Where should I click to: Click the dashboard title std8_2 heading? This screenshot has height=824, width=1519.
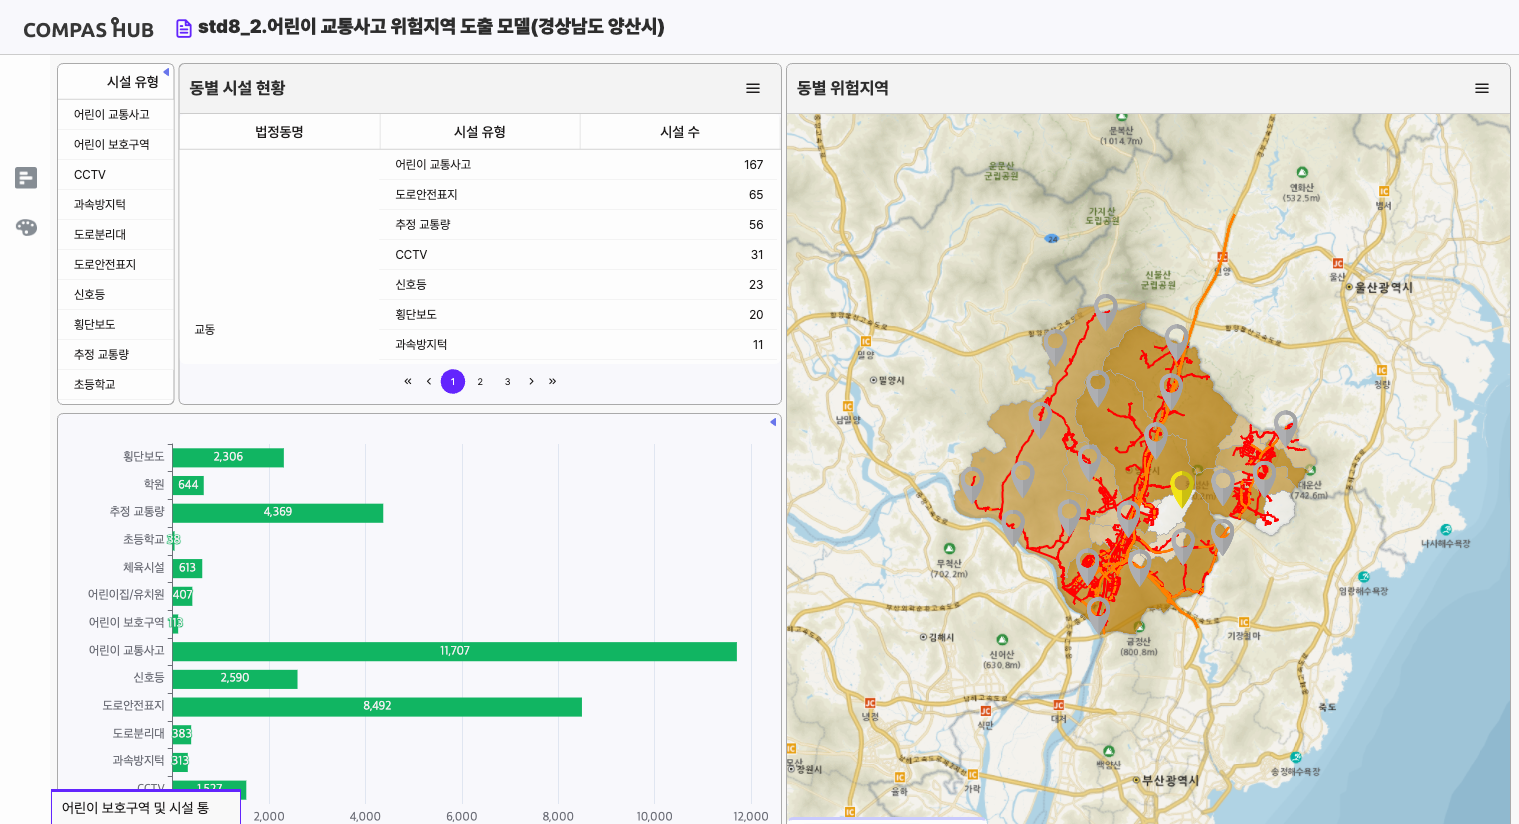click(431, 27)
